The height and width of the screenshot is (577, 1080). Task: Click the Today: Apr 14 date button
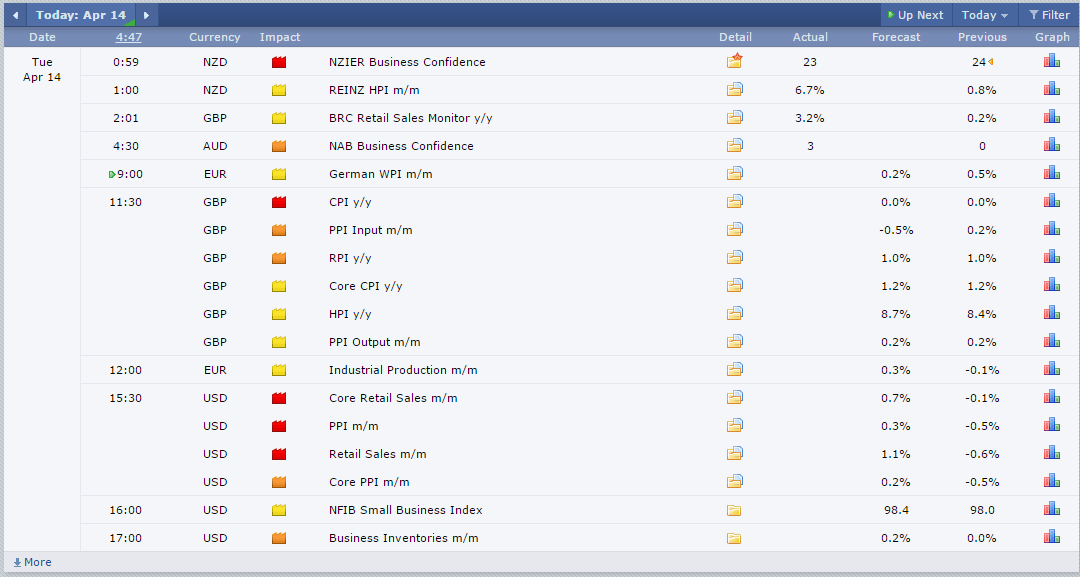coord(81,15)
